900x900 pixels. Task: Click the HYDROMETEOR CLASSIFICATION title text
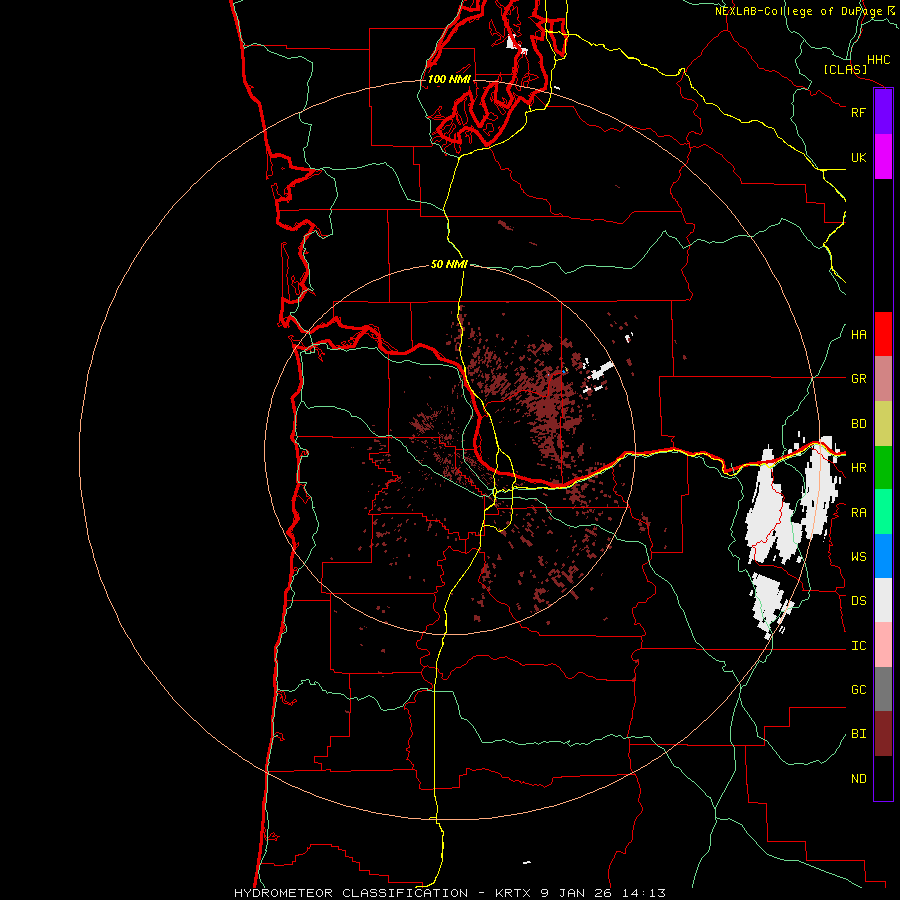point(351,893)
